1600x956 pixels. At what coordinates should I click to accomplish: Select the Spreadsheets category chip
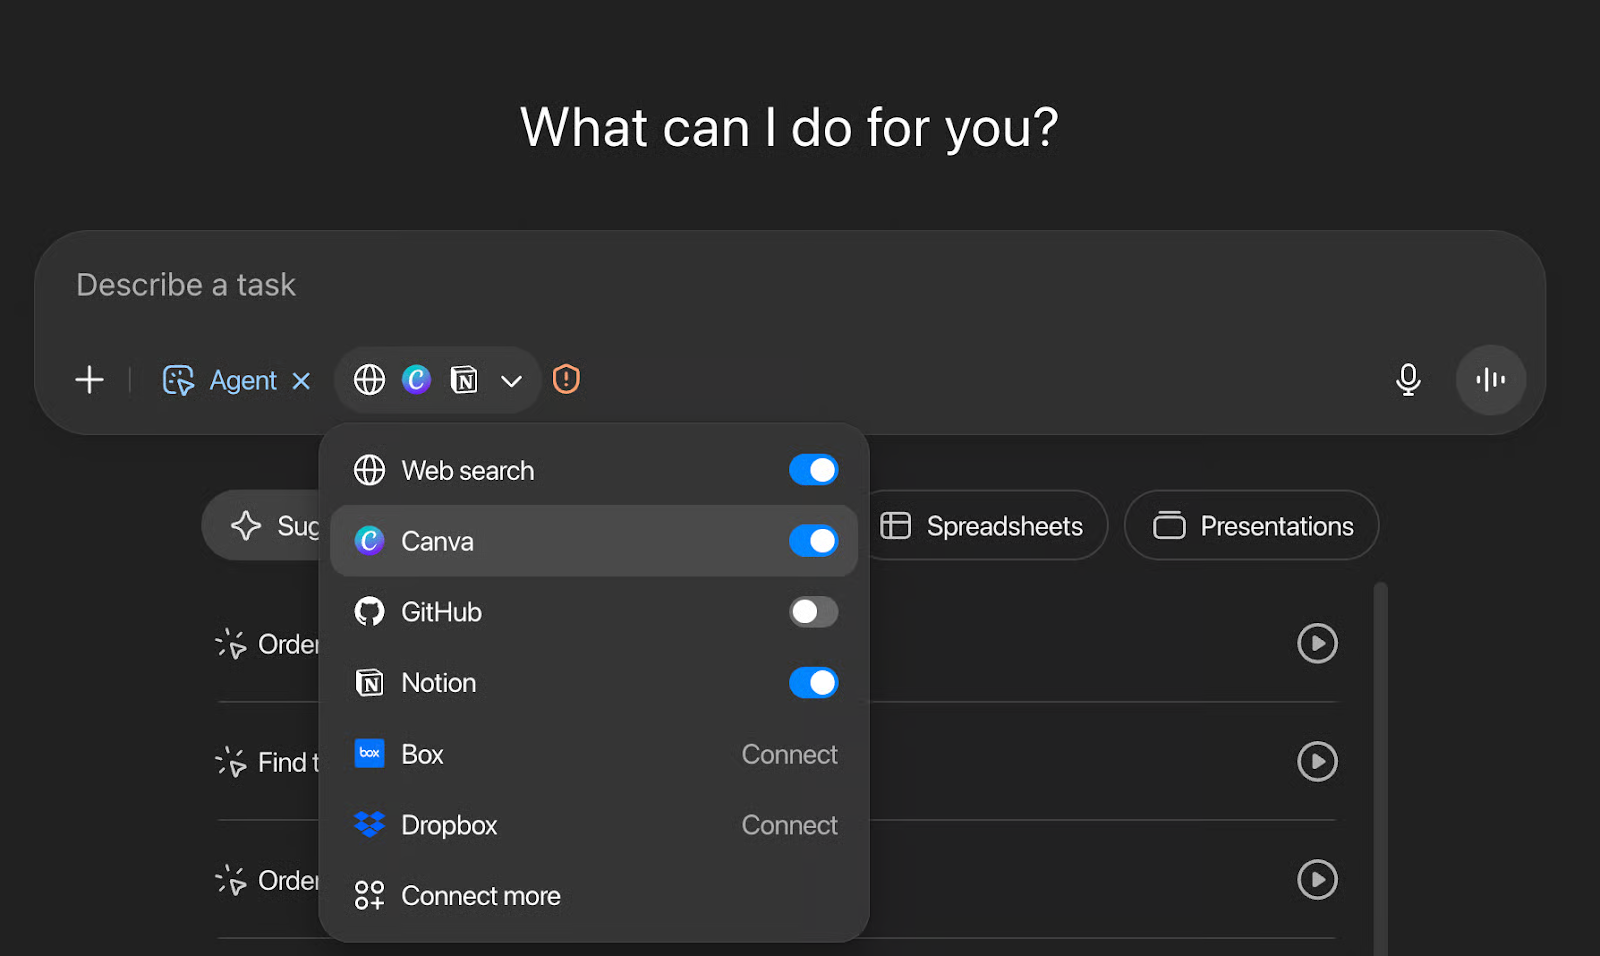coord(983,526)
